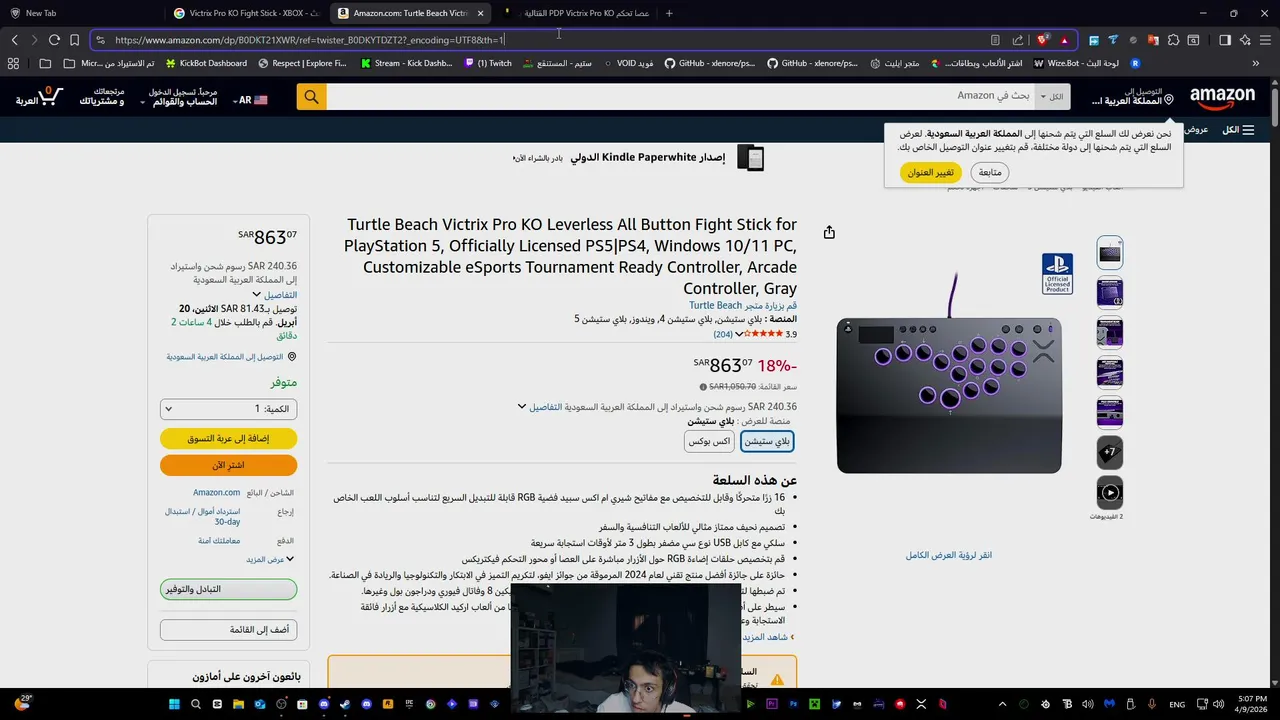The width and height of the screenshot is (1280, 720).
Task: Open the +7 more images thumbnail
Action: tap(1110, 453)
